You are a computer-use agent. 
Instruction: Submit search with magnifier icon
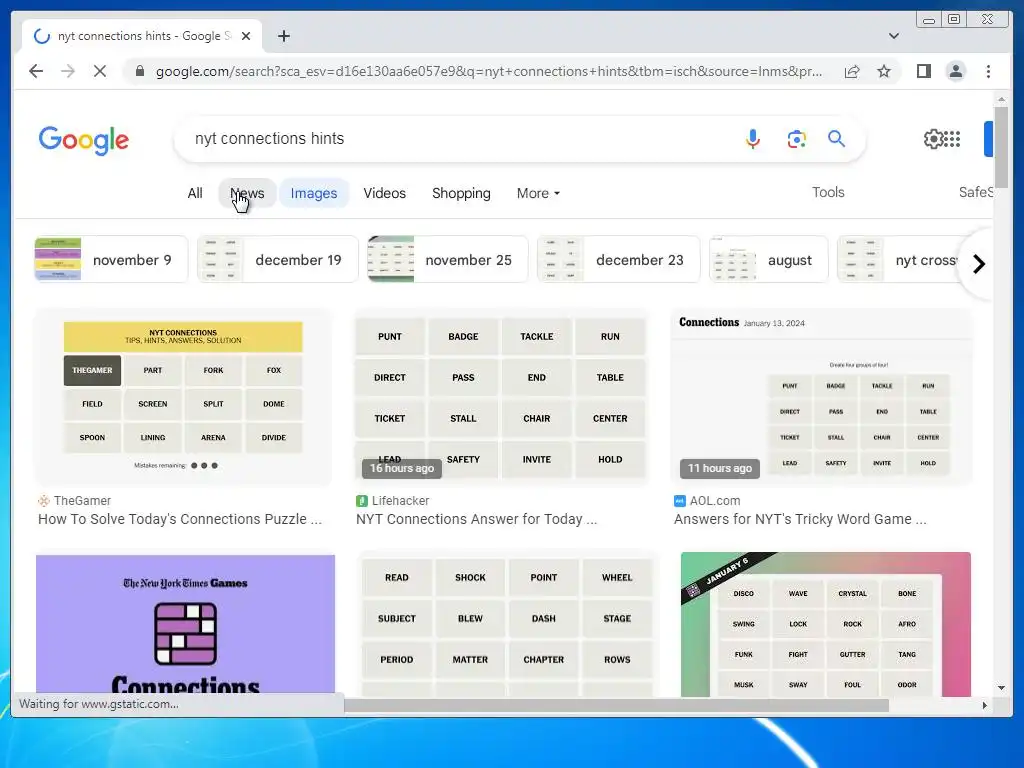(836, 138)
